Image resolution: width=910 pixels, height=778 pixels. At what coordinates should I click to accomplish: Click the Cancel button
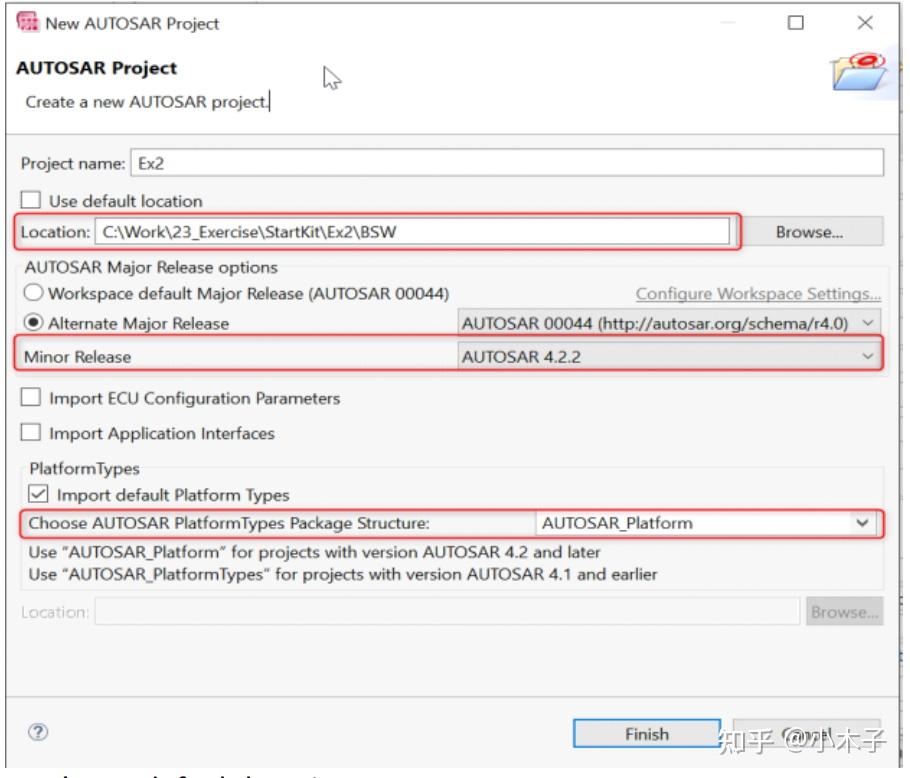[x=806, y=734]
